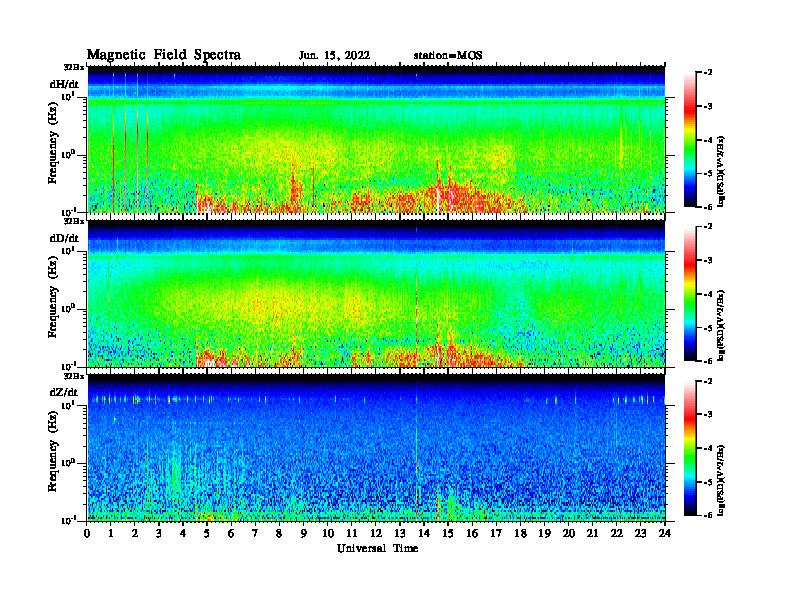The image size is (792, 612).
Task: Click the '32Hz' label above dZ/dt
Action: (74, 376)
